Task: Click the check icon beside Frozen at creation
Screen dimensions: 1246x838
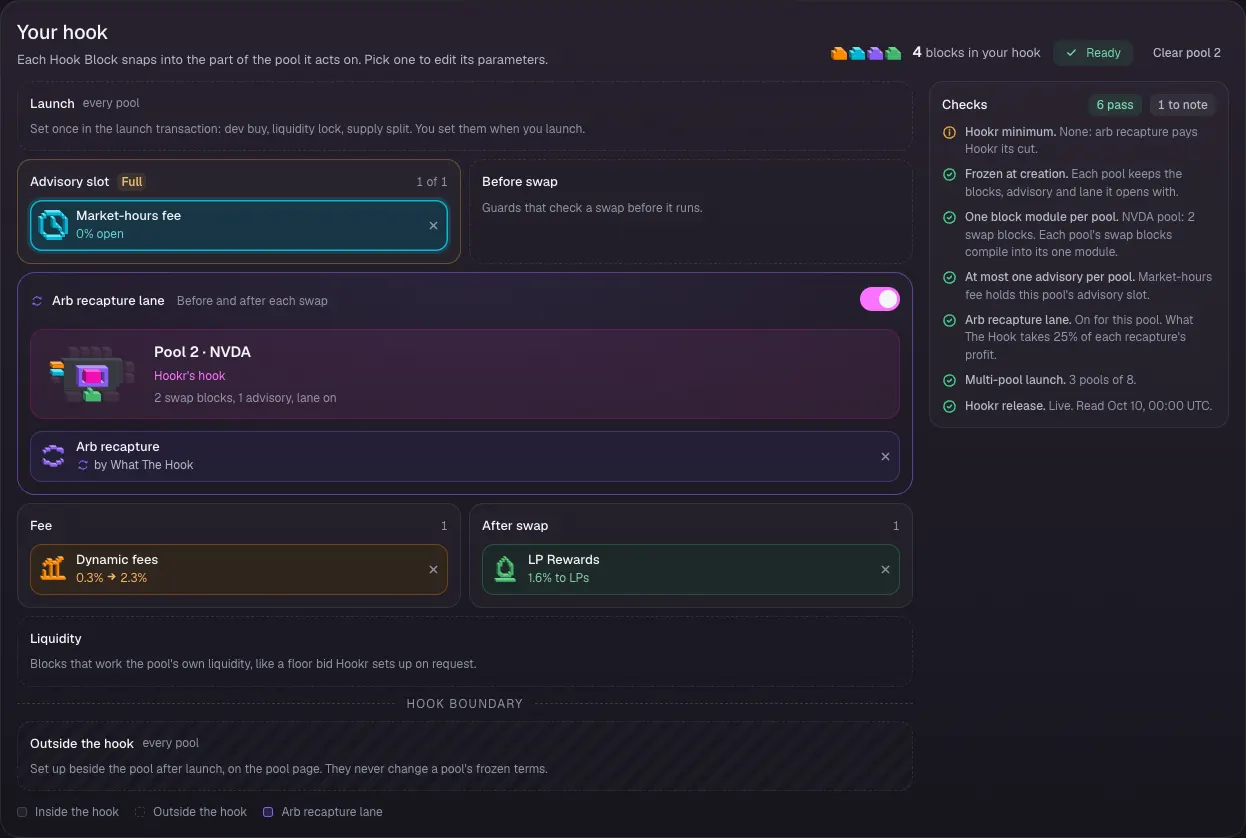Action: [x=949, y=174]
